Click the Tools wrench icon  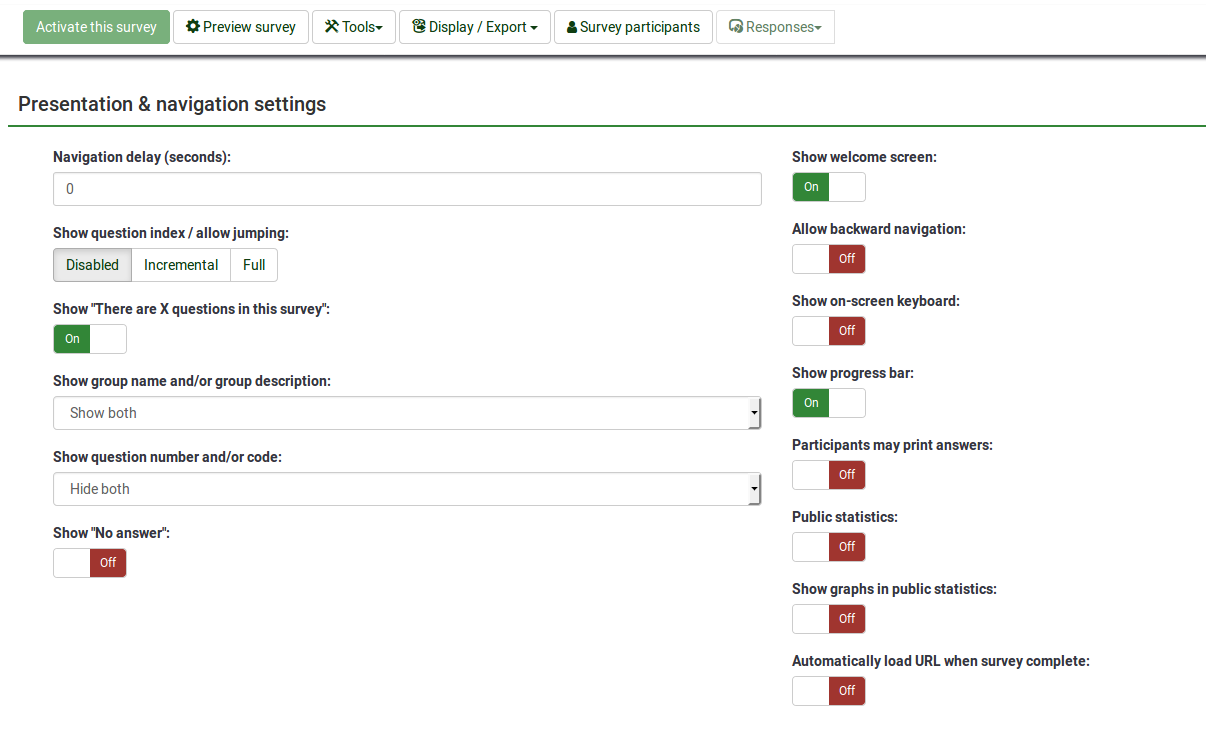(331, 27)
